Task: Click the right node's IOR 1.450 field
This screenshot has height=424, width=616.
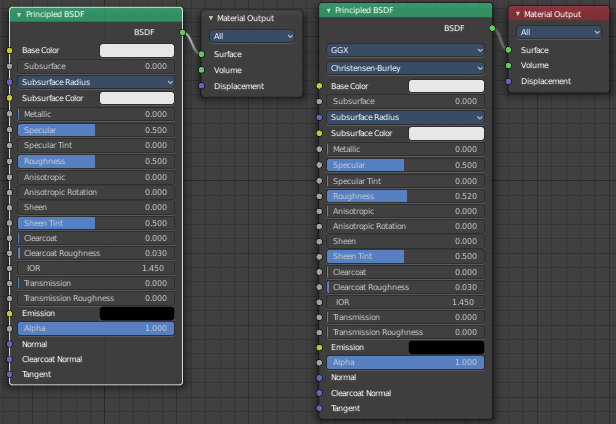Action: click(405, 302)
